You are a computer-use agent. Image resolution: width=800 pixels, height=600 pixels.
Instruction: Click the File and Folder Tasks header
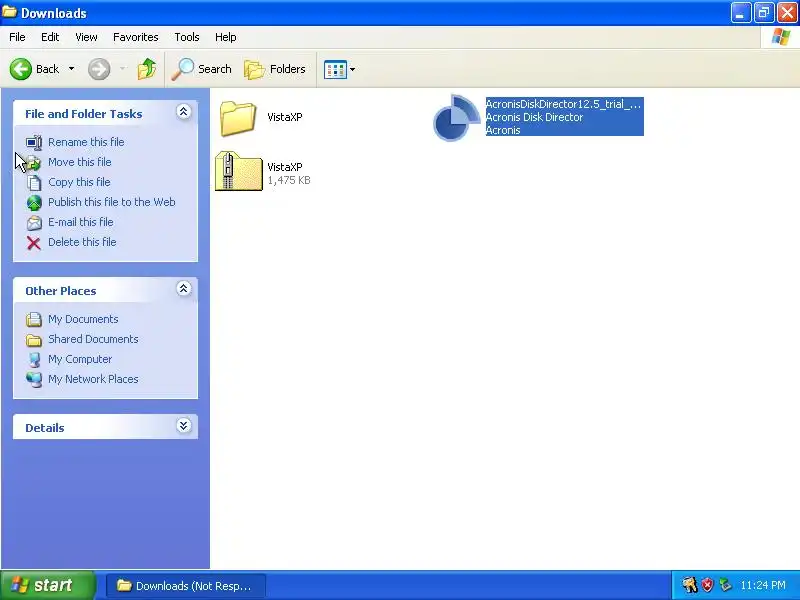click(x=84, y=114)
